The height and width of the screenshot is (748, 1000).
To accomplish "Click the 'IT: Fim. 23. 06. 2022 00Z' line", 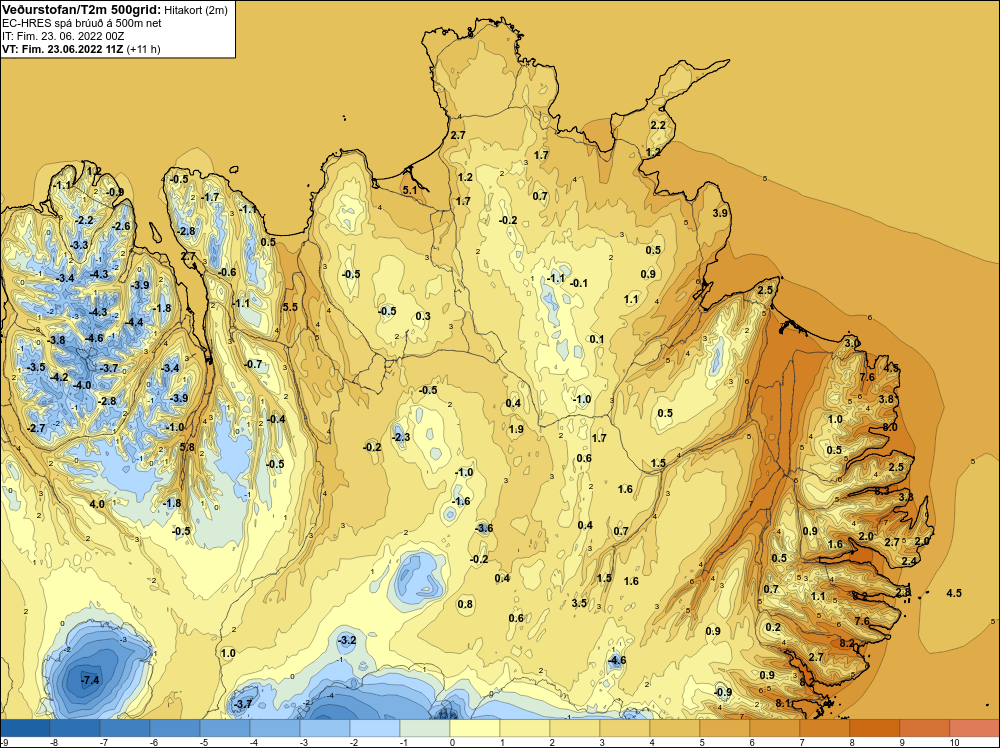I will coord(63,36).
